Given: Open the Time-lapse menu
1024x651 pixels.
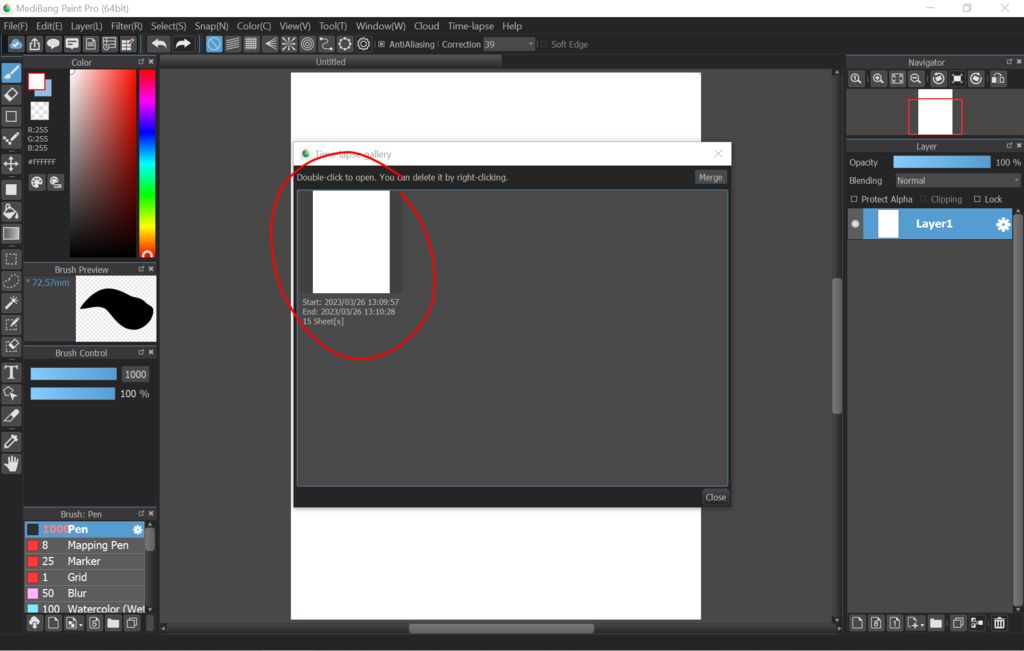Looking at the screenshot, I should tap(470, 26).
